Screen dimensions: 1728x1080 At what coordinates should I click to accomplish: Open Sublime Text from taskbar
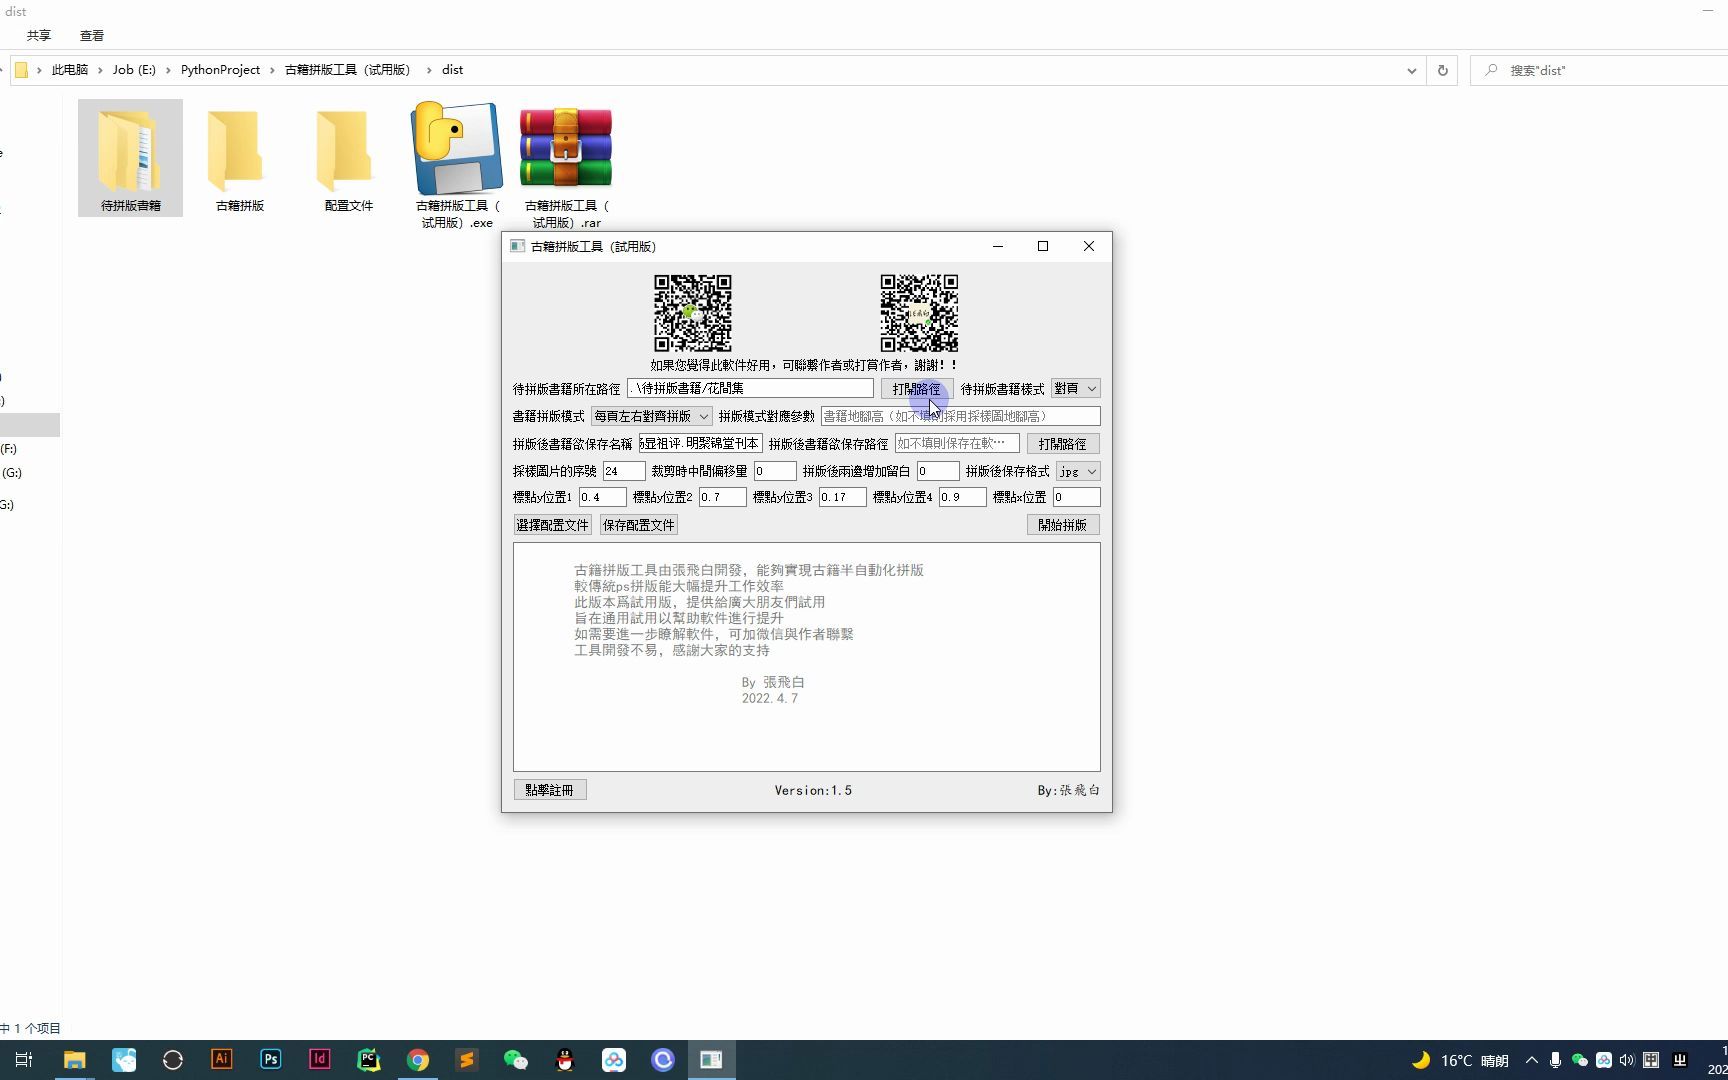pyautogui.click(x=467, y=1060)
